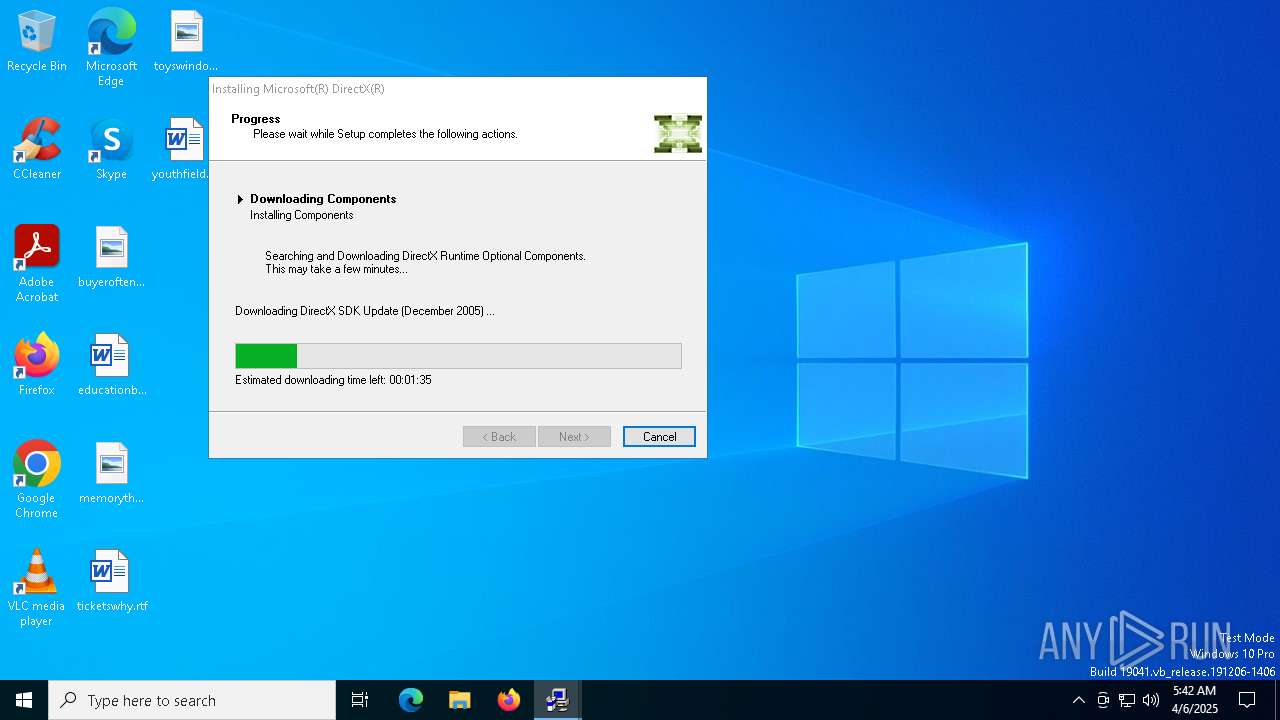Click the taskbar search box
Screen dimensions: 1280x720
coord(192,700)
